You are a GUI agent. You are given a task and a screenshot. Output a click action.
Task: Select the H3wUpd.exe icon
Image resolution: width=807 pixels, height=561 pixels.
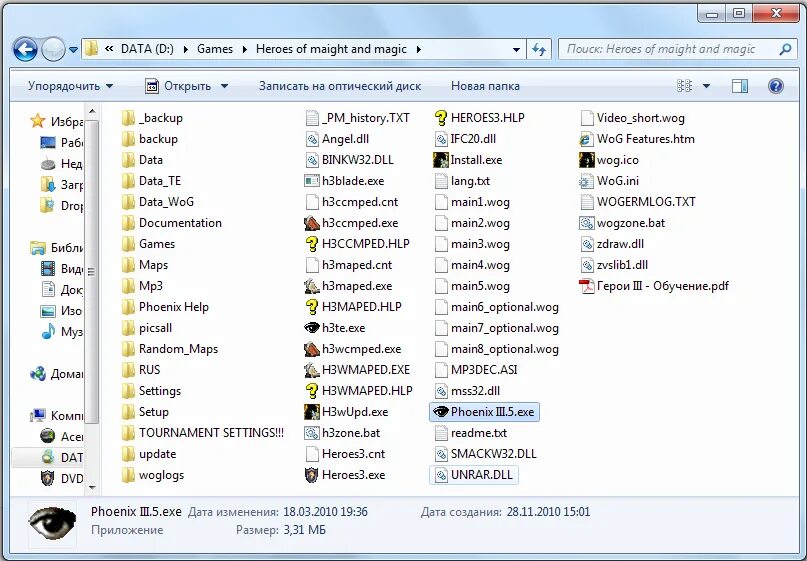pos(311,412)
